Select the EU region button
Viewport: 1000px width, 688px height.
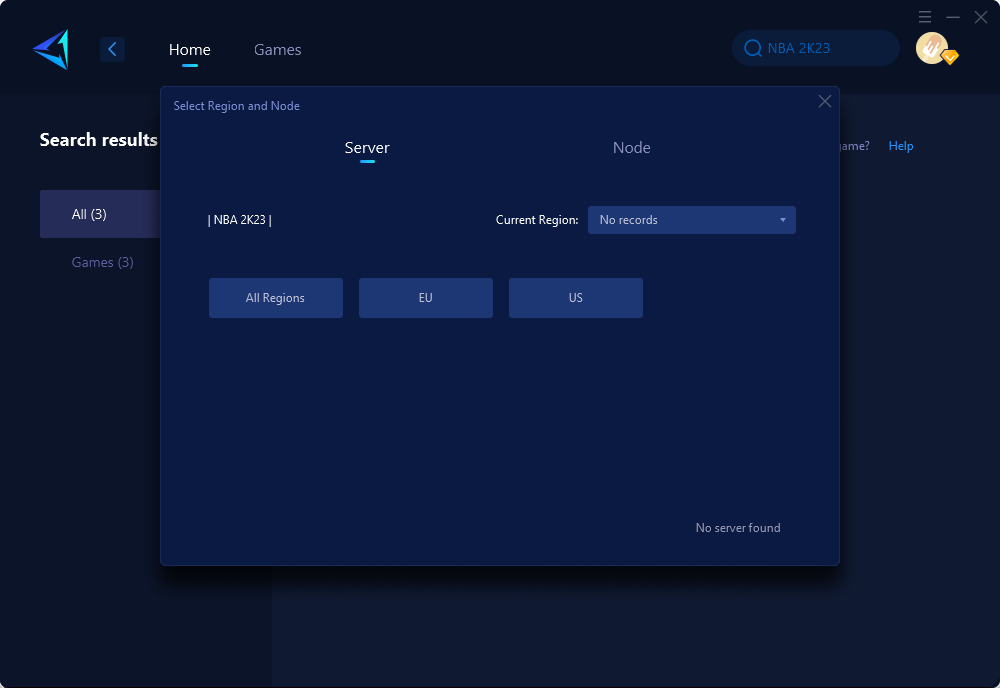click(x=425, y=298)
